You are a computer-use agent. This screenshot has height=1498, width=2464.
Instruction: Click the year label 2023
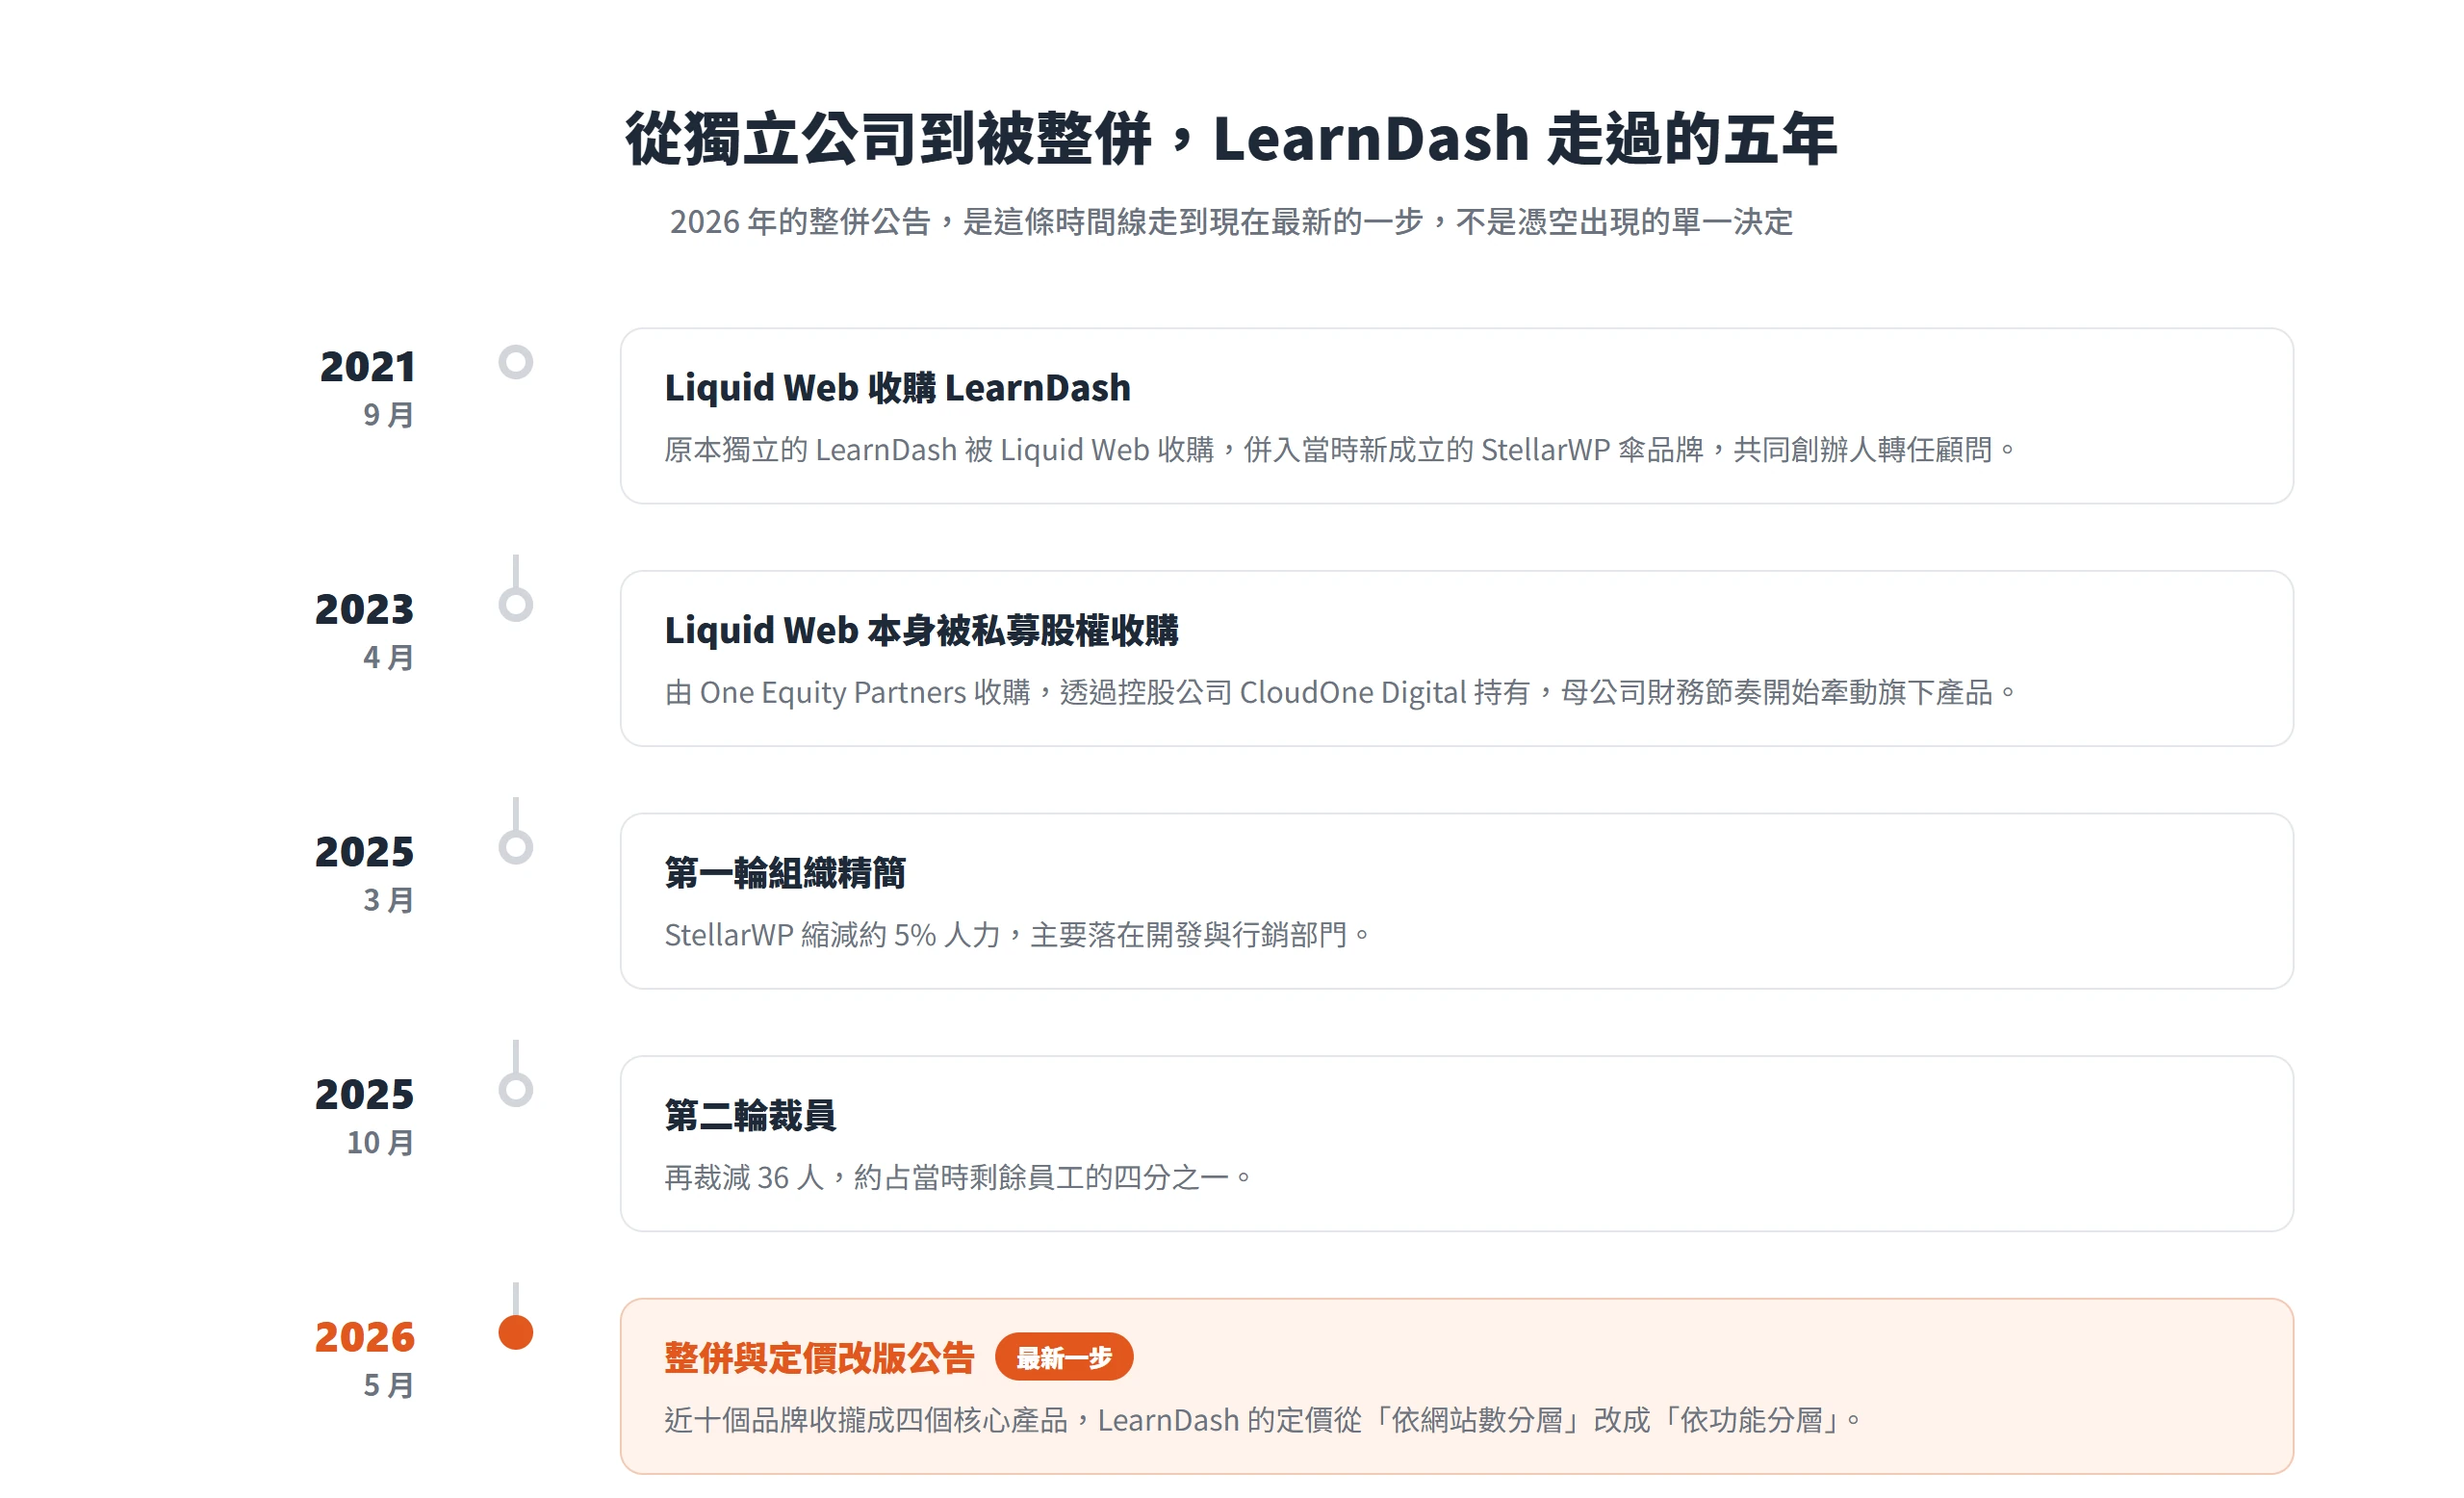(365, 610)
